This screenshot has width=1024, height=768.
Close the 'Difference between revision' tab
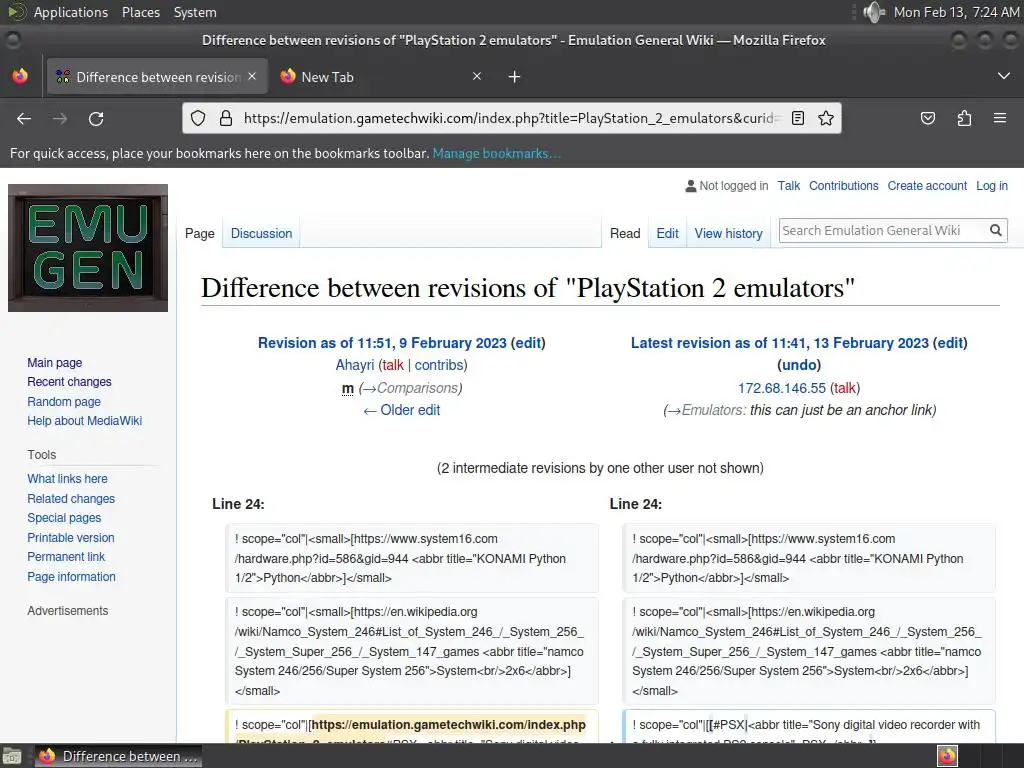(252, 76)
